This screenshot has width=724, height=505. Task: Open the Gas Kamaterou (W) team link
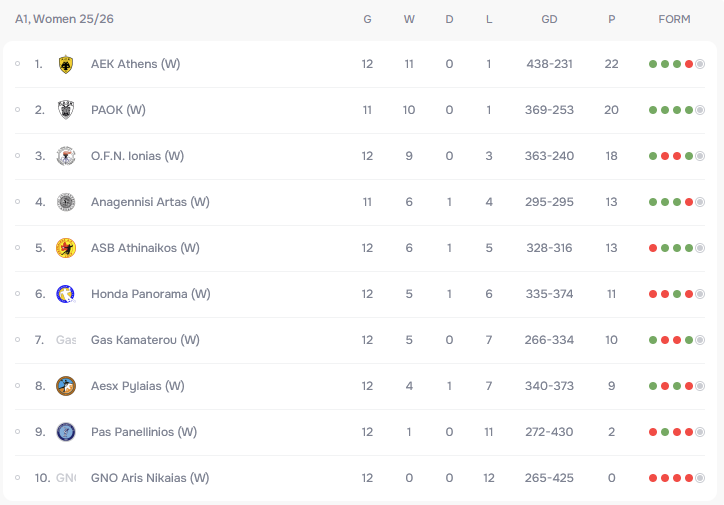[145, 340]
